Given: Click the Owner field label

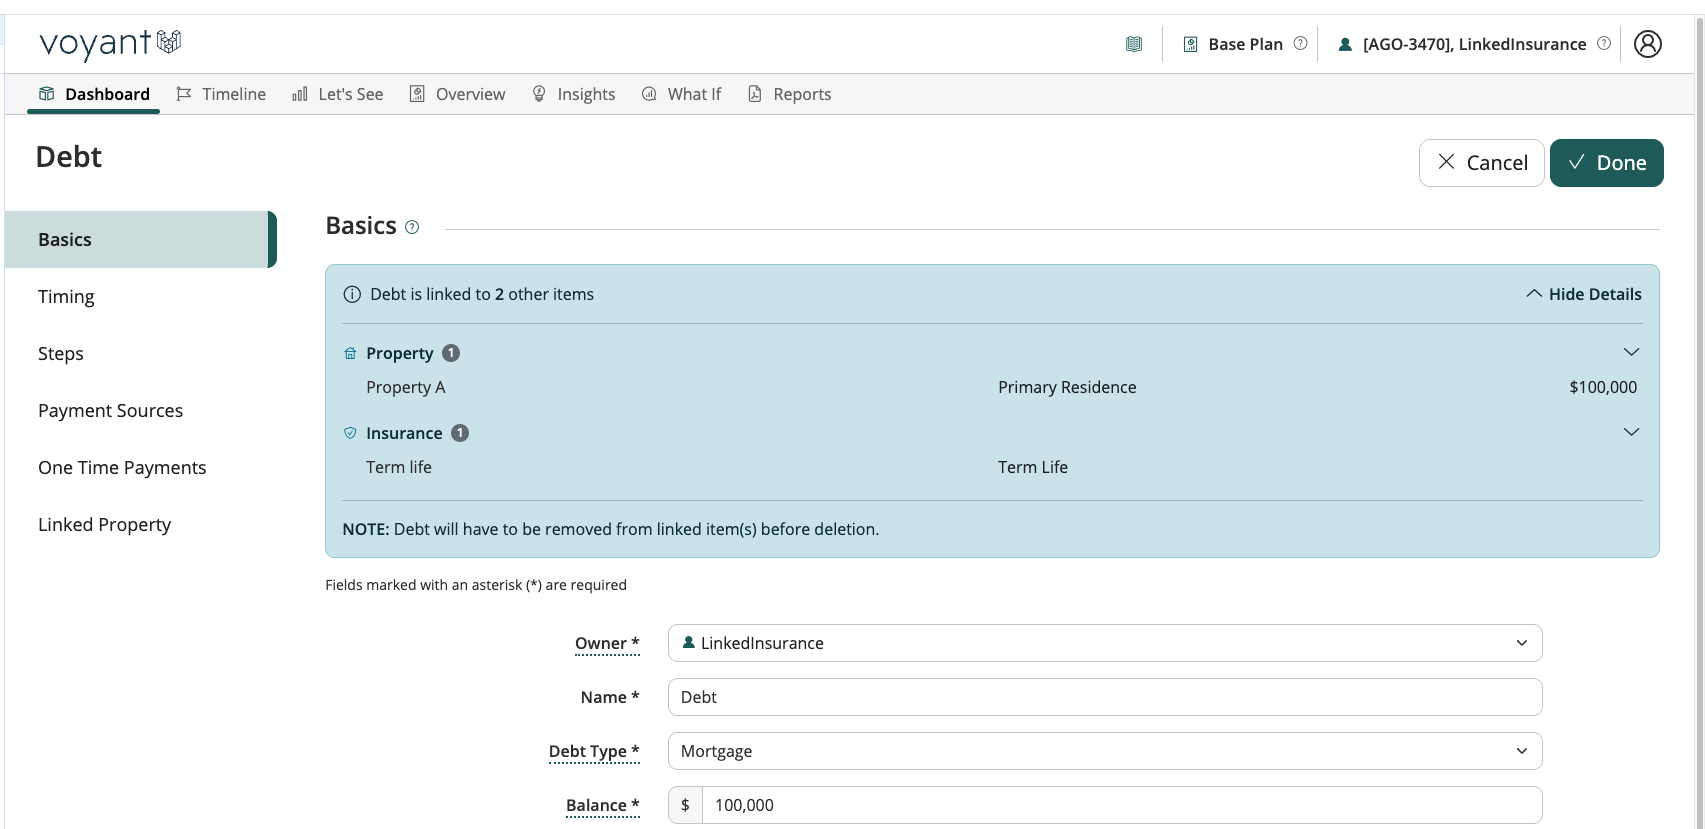Looking at the screenshot, I should click(606, 643).
